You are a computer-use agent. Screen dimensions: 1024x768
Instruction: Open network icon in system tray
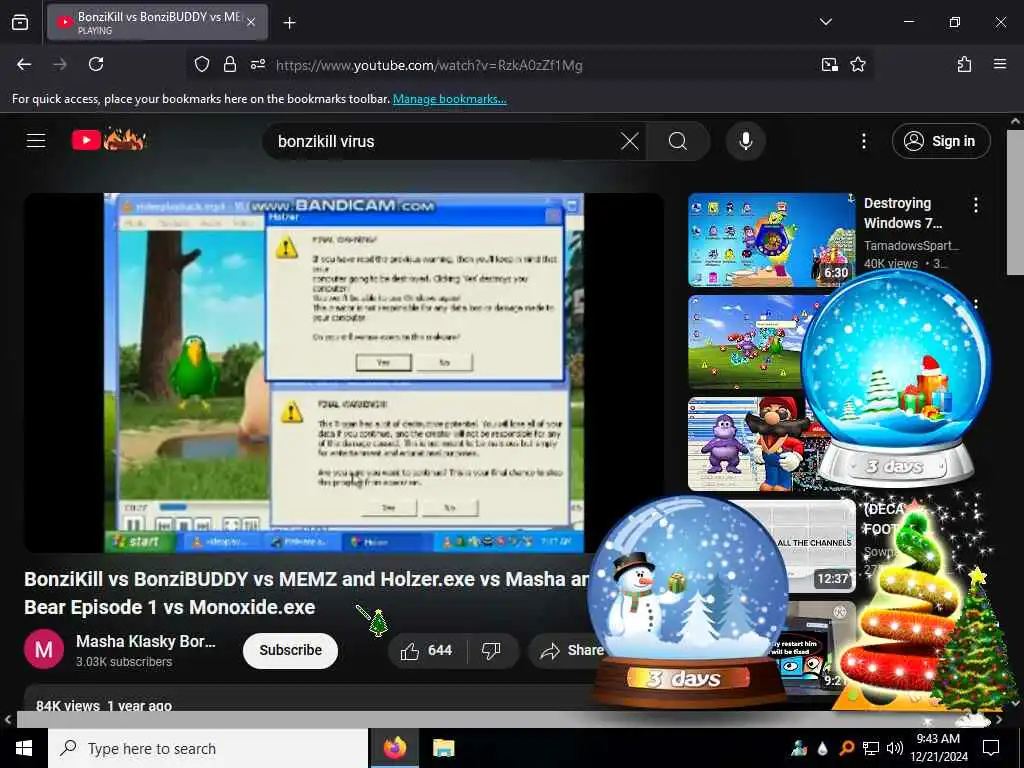[871, 748]
